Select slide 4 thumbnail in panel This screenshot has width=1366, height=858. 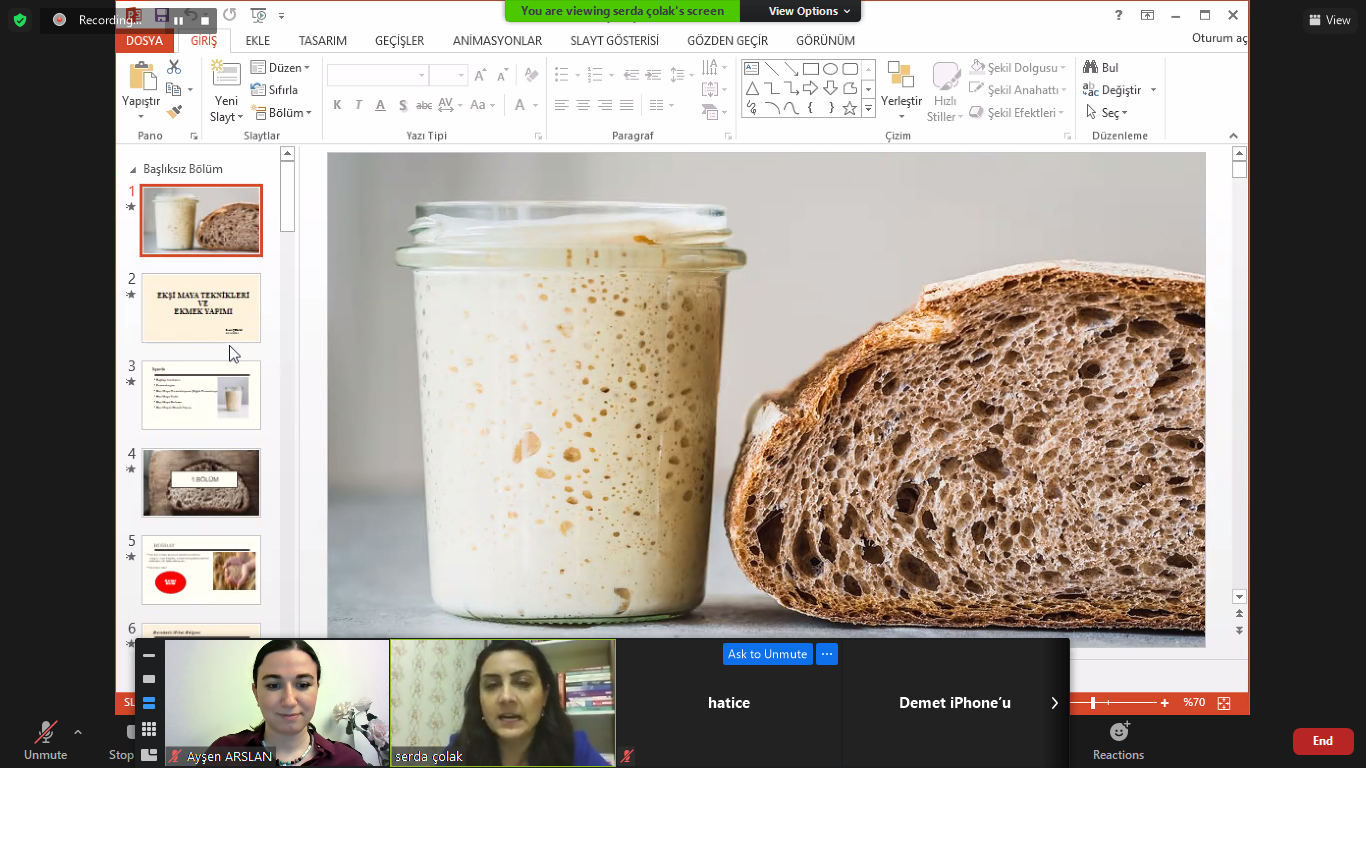[201, 483]
